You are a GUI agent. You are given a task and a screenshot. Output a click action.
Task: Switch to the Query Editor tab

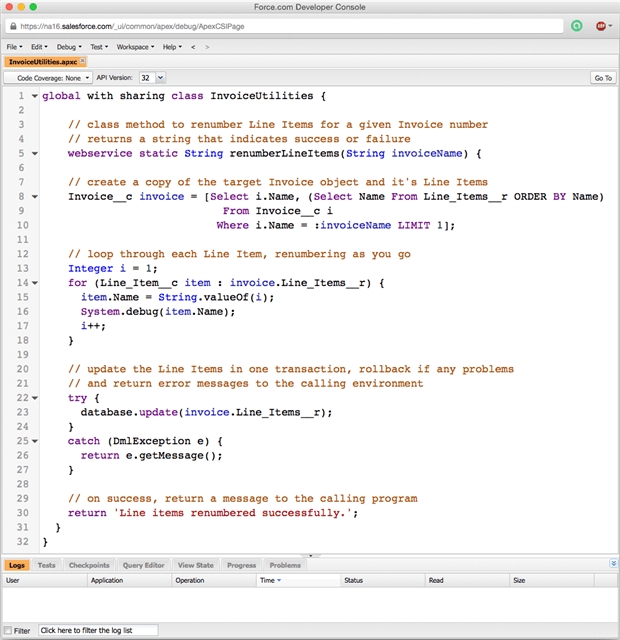pos(143,565)
